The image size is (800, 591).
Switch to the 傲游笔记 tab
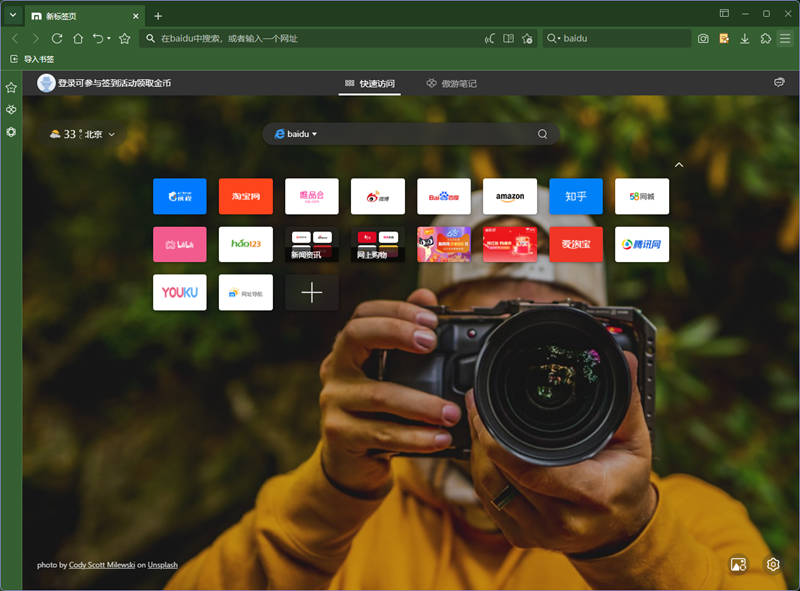(x=452, y=83)
